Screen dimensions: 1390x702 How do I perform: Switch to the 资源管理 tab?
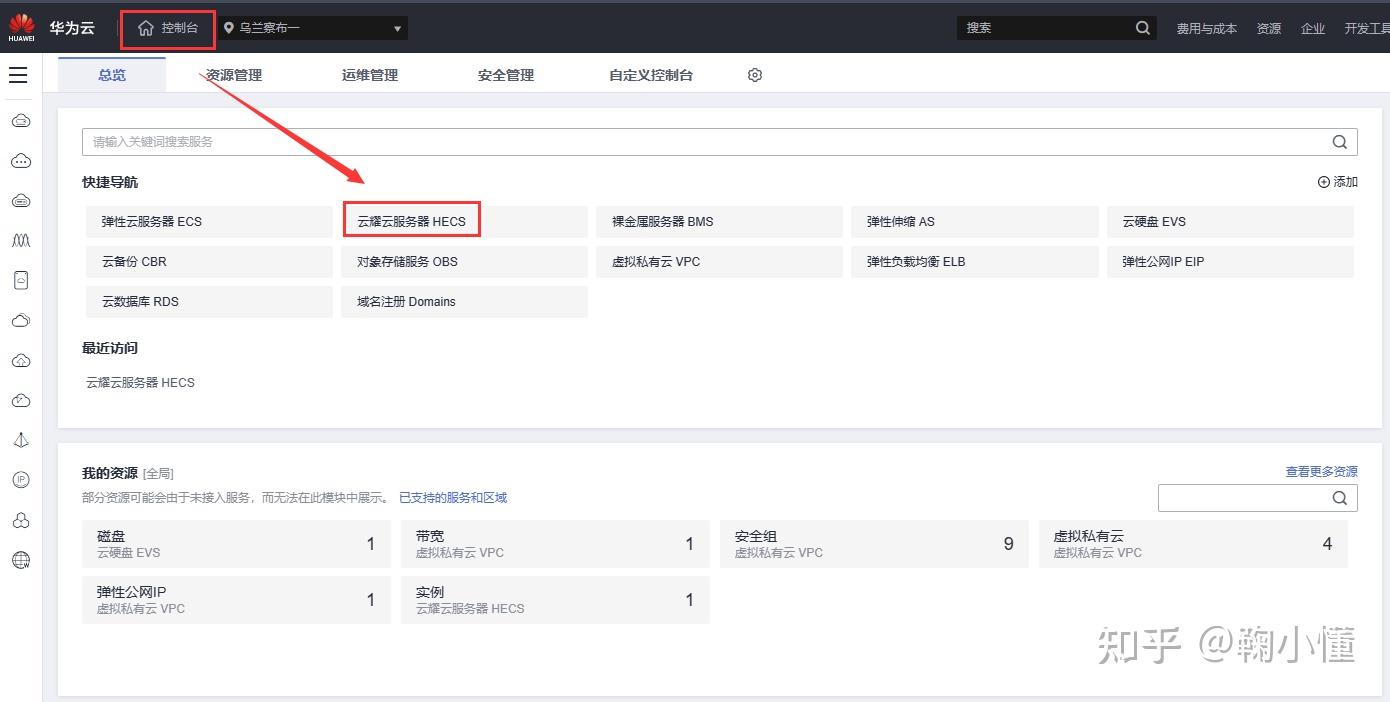tap(234, 75)
